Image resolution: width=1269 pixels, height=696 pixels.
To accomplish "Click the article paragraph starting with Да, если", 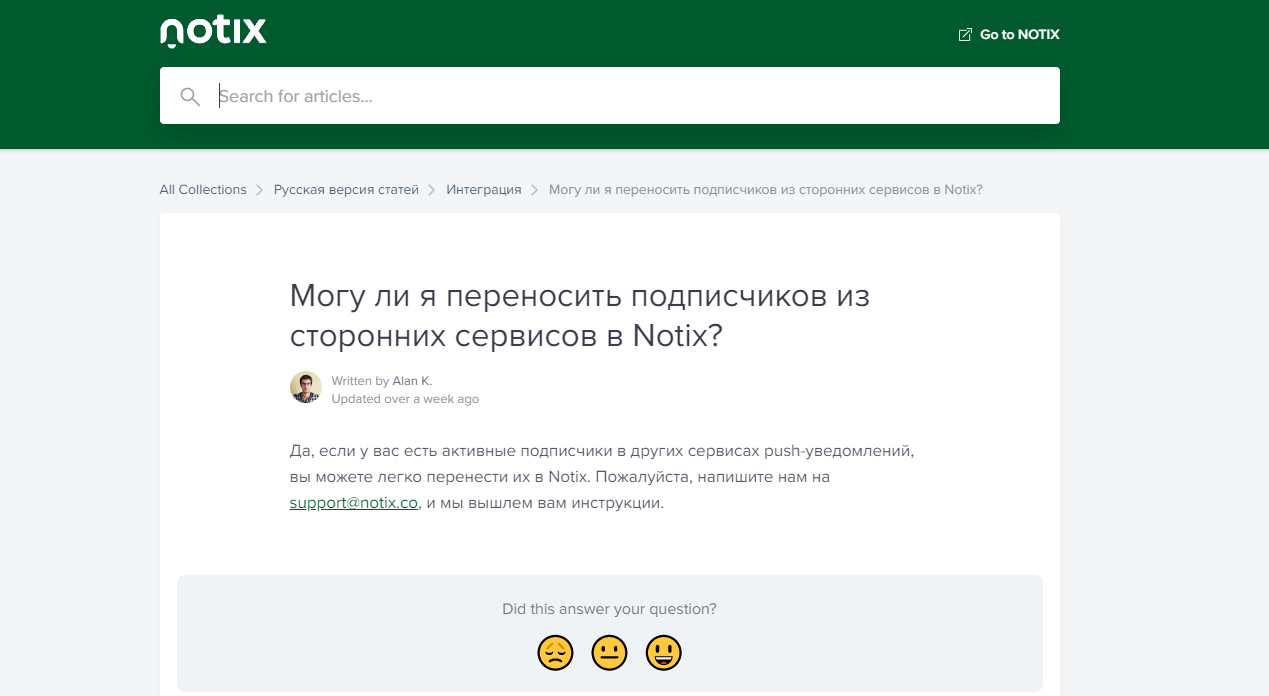I will pyautogui.click(x=602, y=477).
